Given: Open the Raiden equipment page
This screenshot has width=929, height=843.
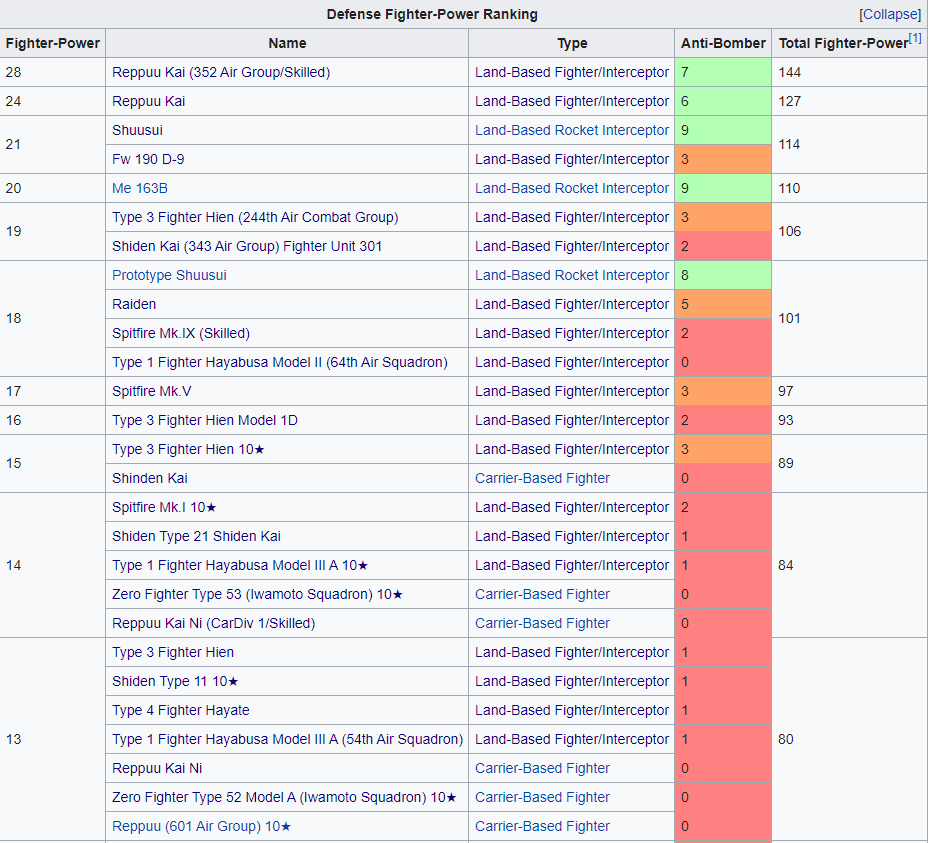Looking at the screenshot, I should (134, 304).
